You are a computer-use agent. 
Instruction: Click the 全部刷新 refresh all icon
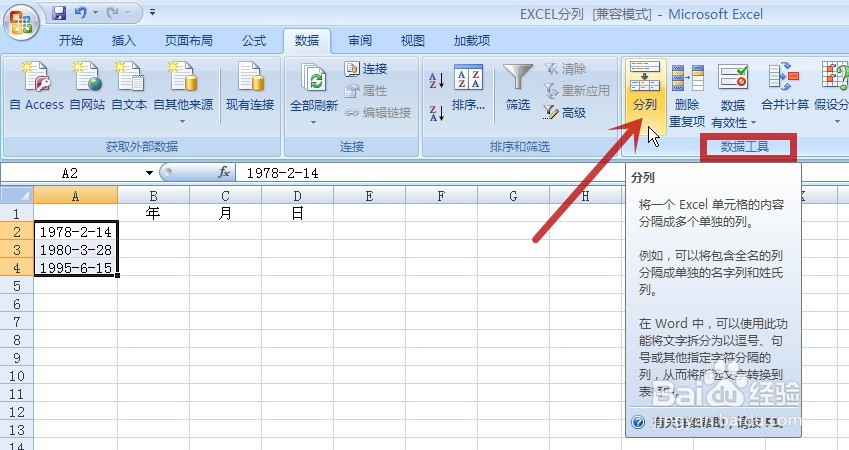tap(314, 79)
